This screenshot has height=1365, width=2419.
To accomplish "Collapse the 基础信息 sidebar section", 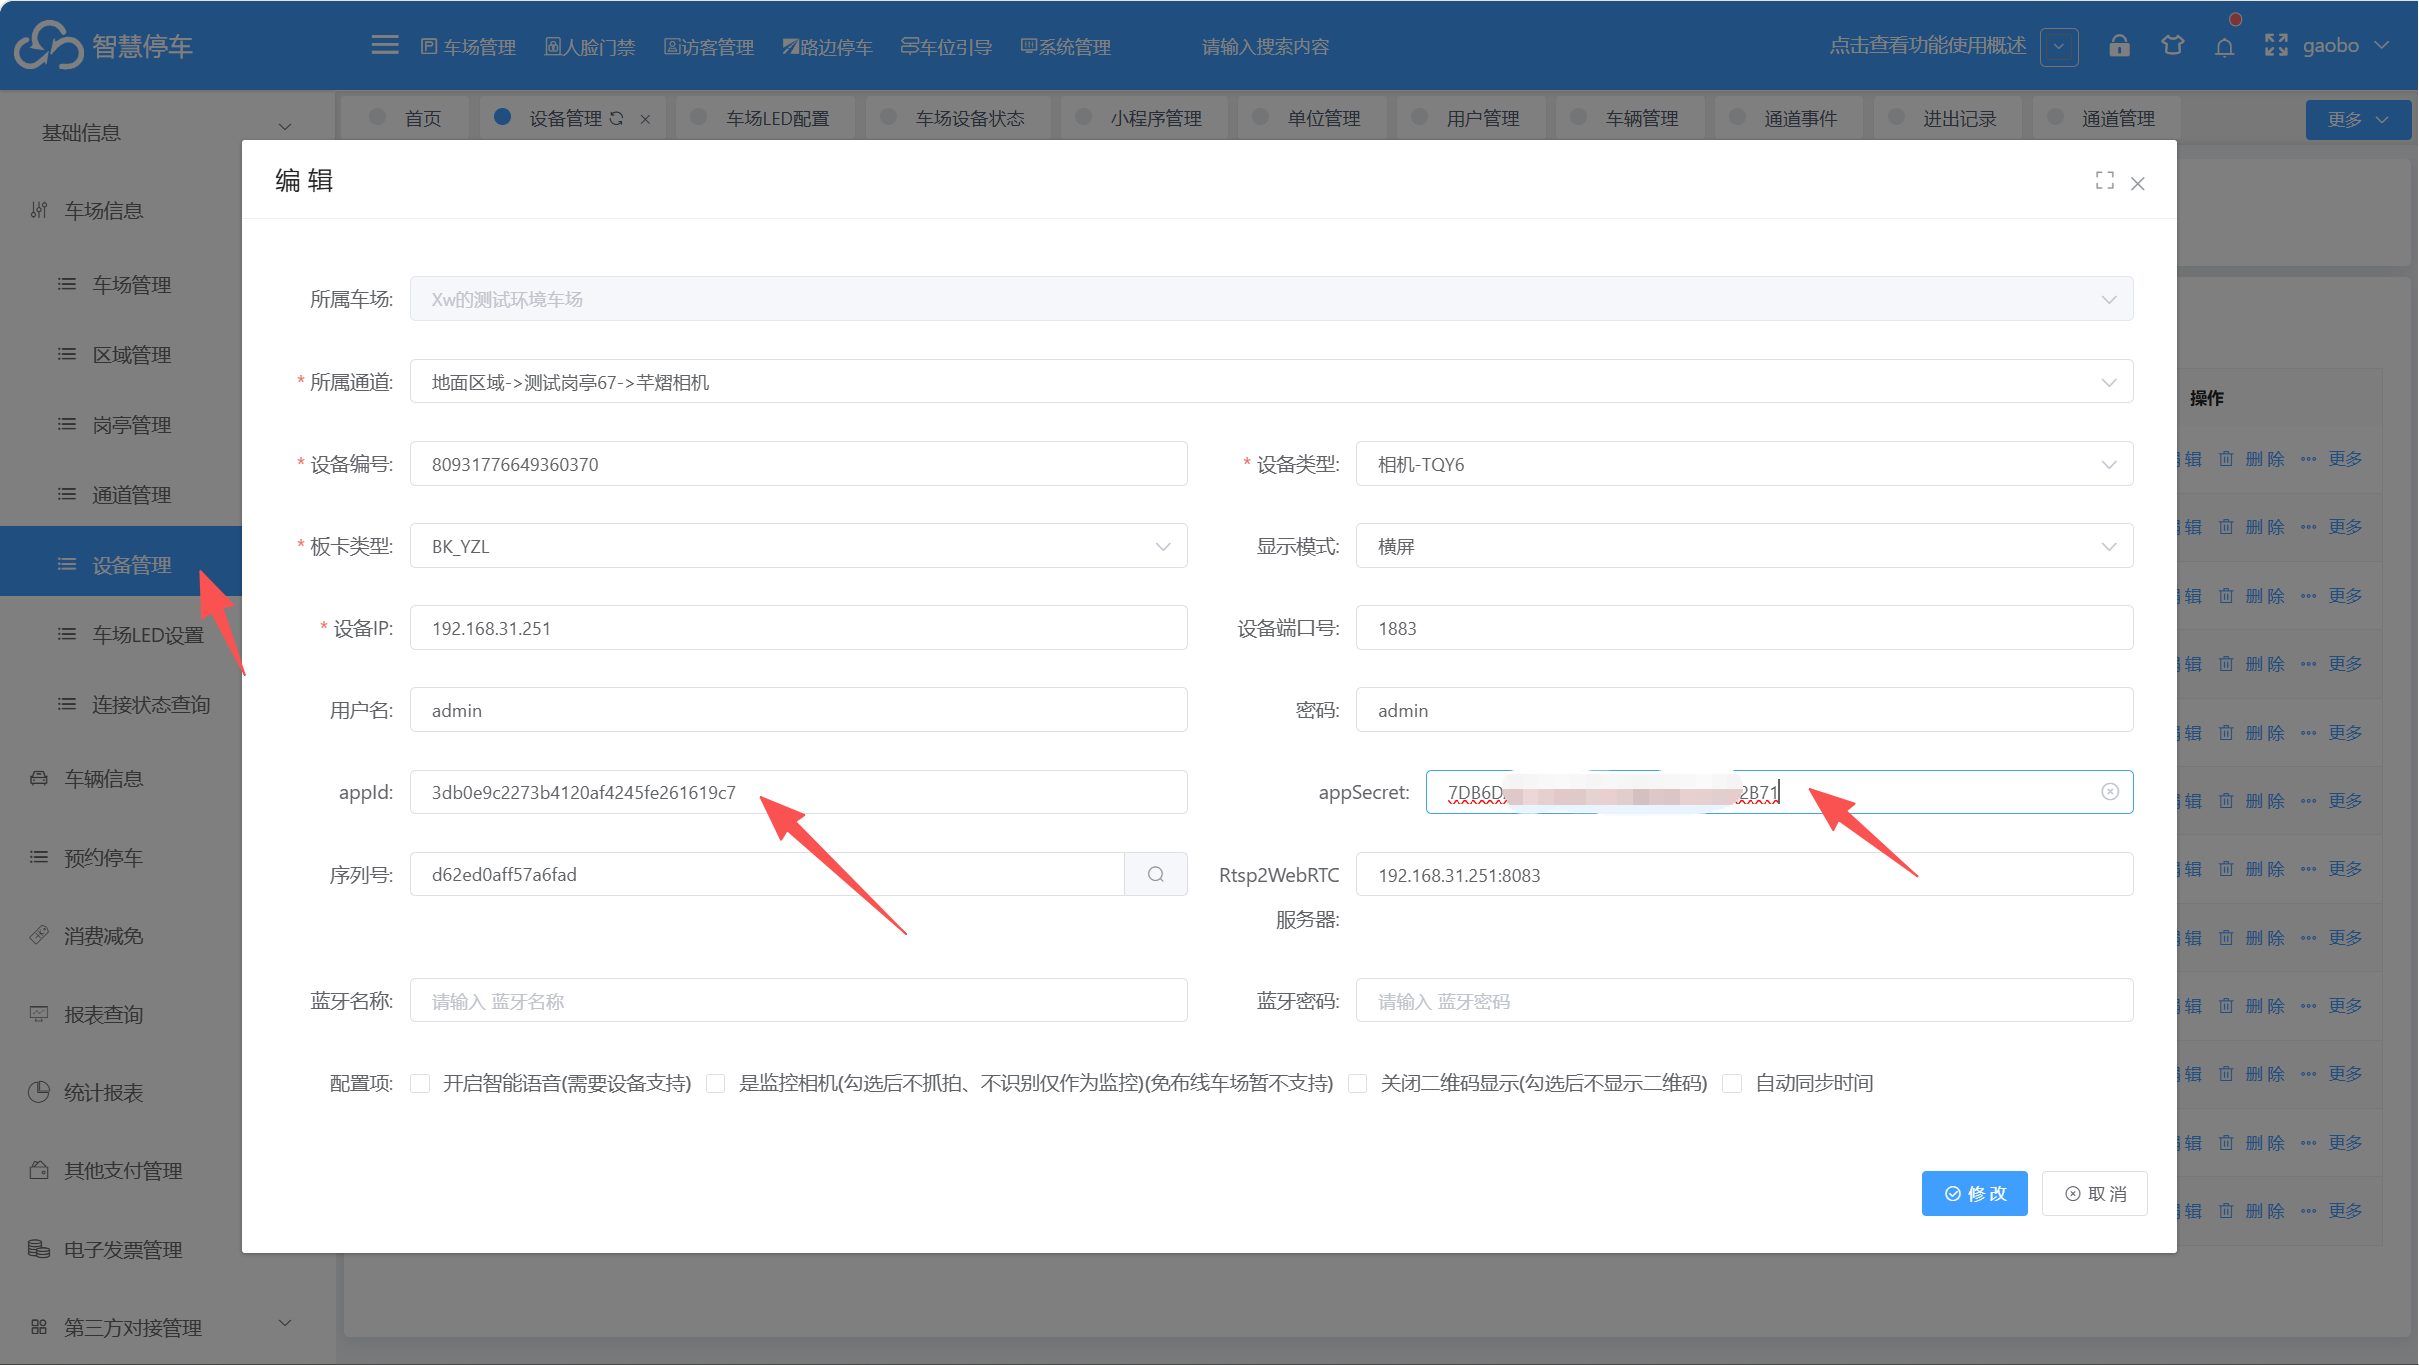I will (285, 127).
